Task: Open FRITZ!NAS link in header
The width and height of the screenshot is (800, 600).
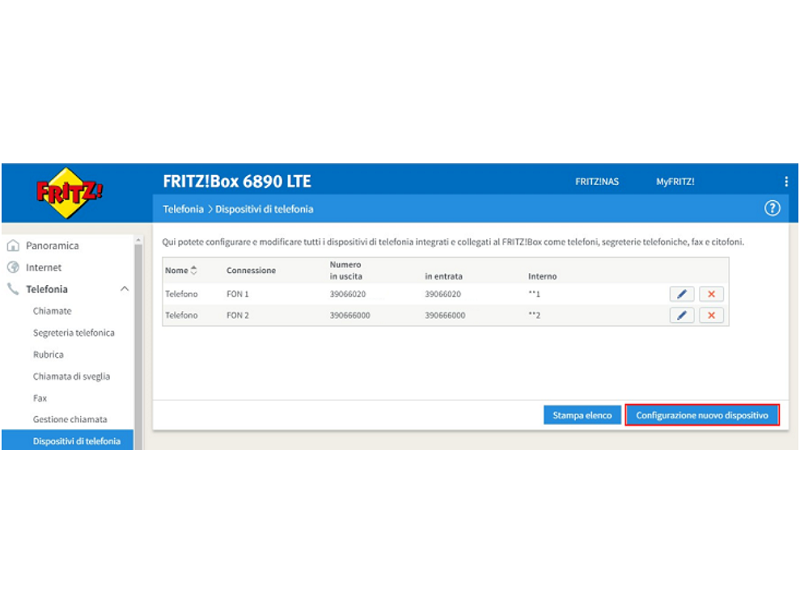Action: pyautogui.click(x=597, y=182)
